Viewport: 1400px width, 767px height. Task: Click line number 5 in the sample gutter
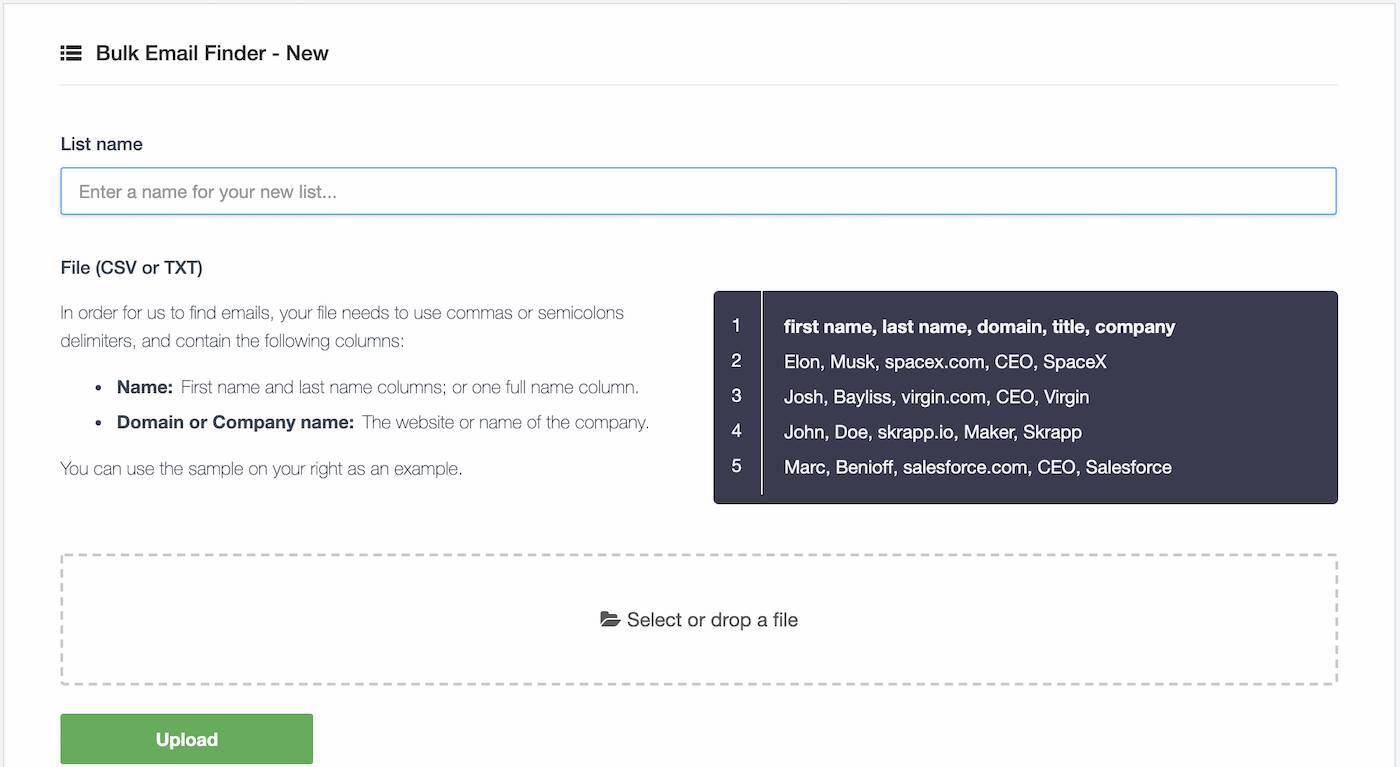tap(737, 466)
